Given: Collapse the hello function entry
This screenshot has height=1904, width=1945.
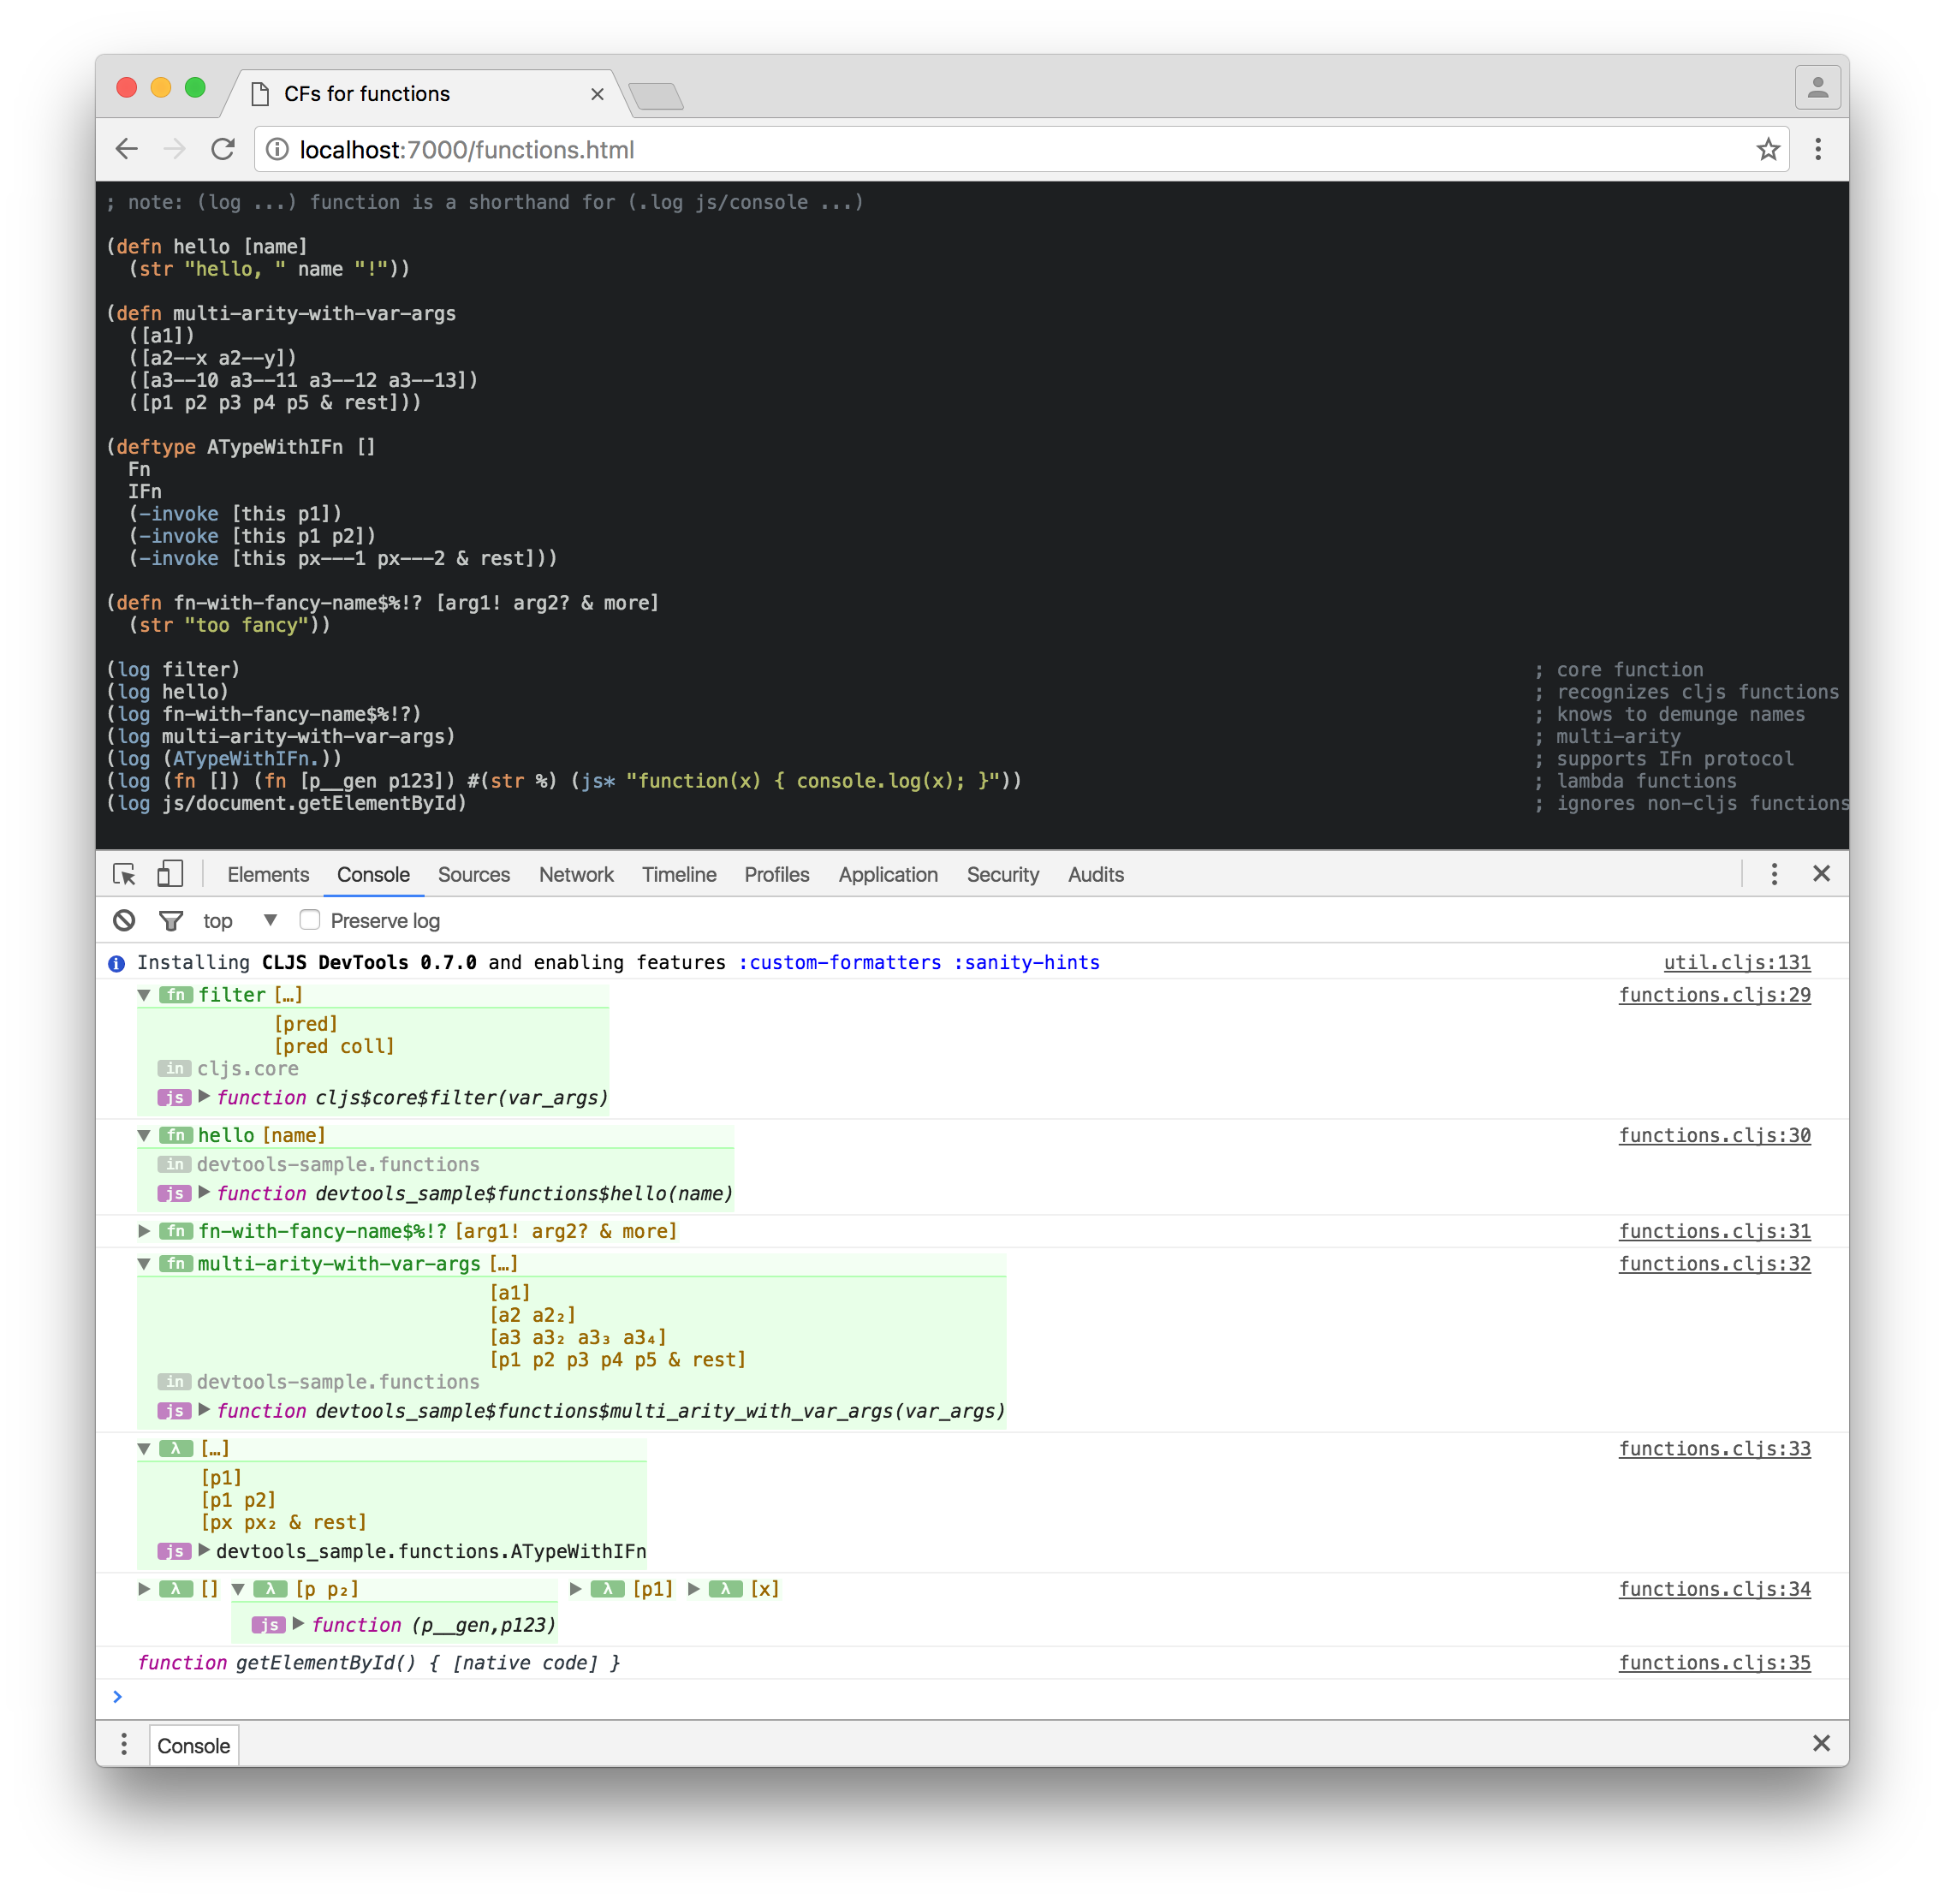Looking at the screenshot, I should [x=144, y=1135].
